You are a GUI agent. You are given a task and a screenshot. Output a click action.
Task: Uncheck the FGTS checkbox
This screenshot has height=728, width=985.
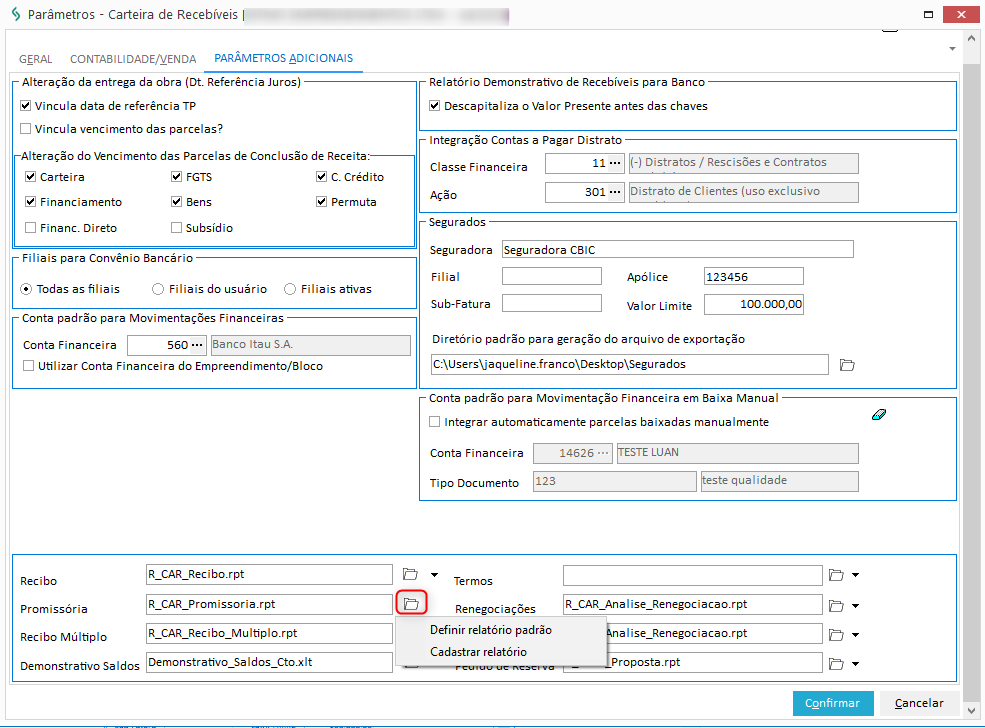[x=177, y=177]
